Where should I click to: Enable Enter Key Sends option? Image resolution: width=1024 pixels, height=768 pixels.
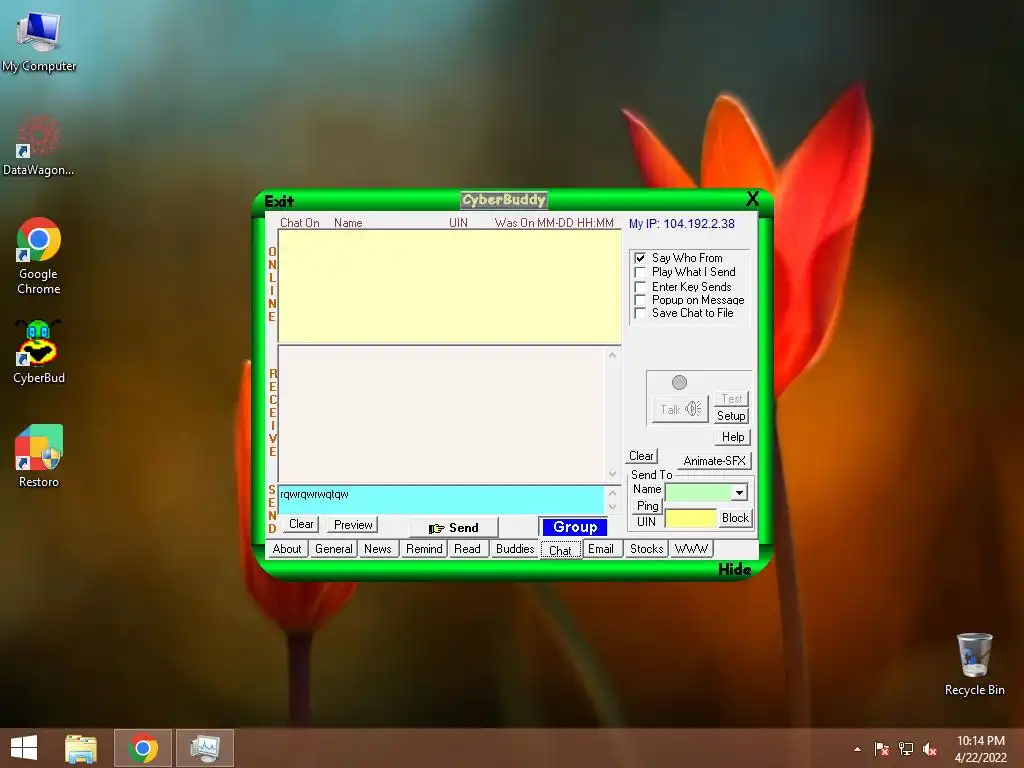640,287
